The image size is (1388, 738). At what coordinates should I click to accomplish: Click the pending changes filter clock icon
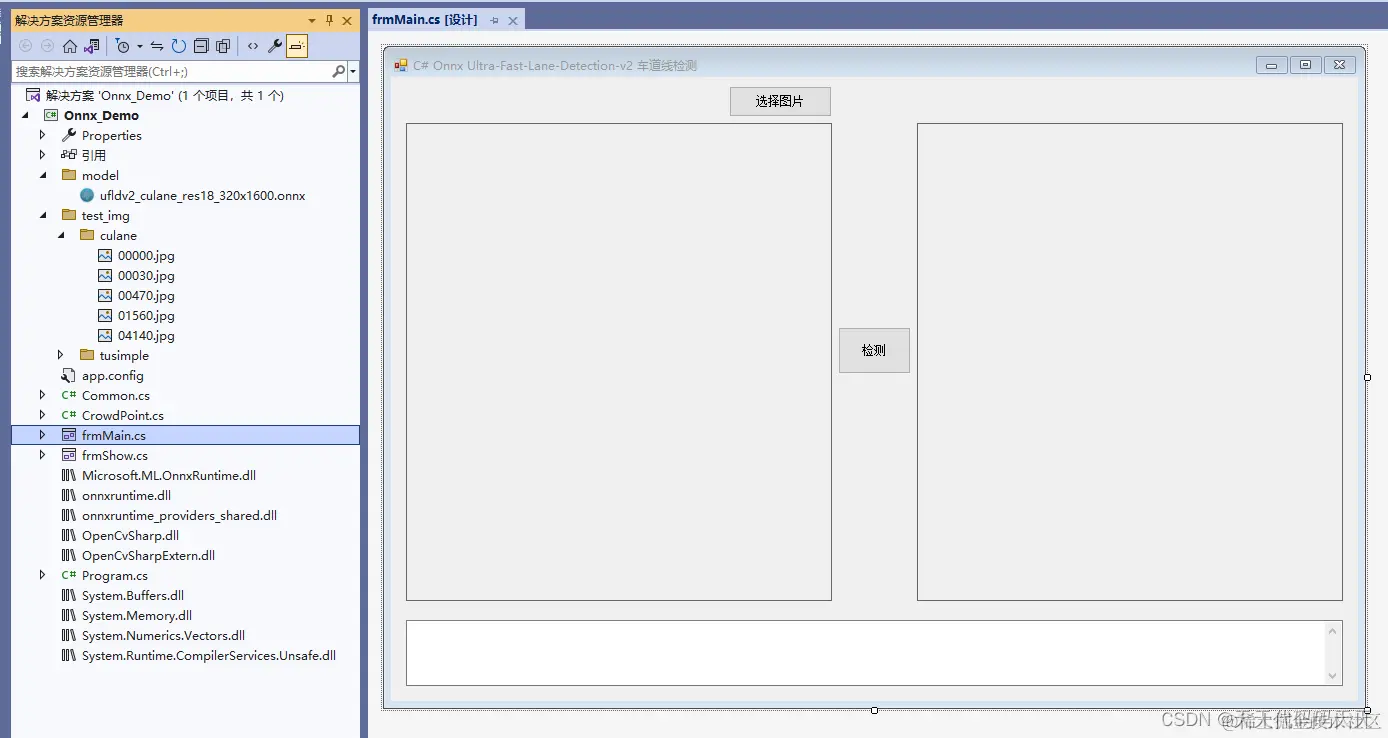[x=123, y=46]
